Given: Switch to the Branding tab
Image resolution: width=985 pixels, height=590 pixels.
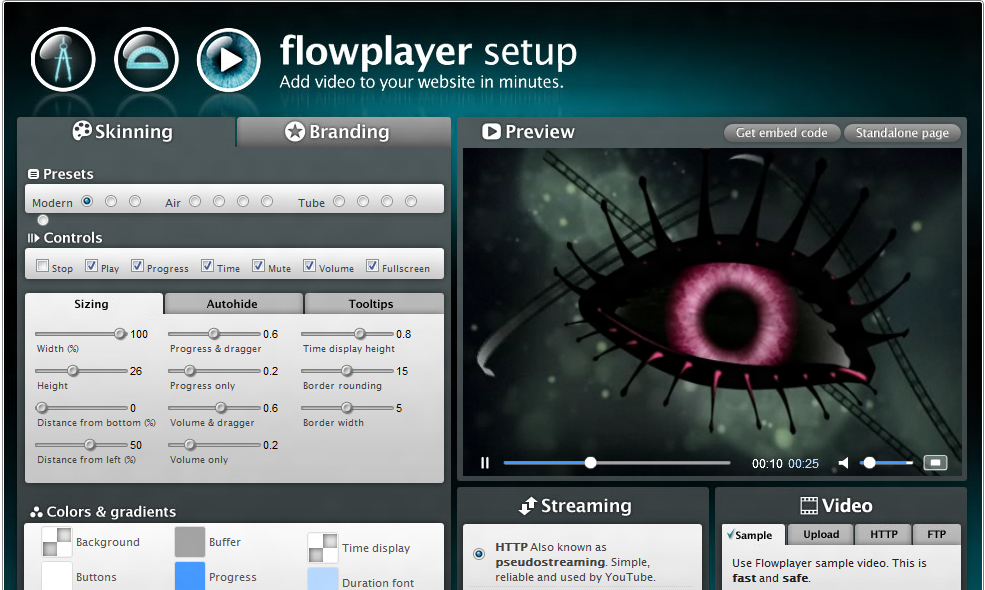Looking at the screenshot, I should (x=344, y=132).
